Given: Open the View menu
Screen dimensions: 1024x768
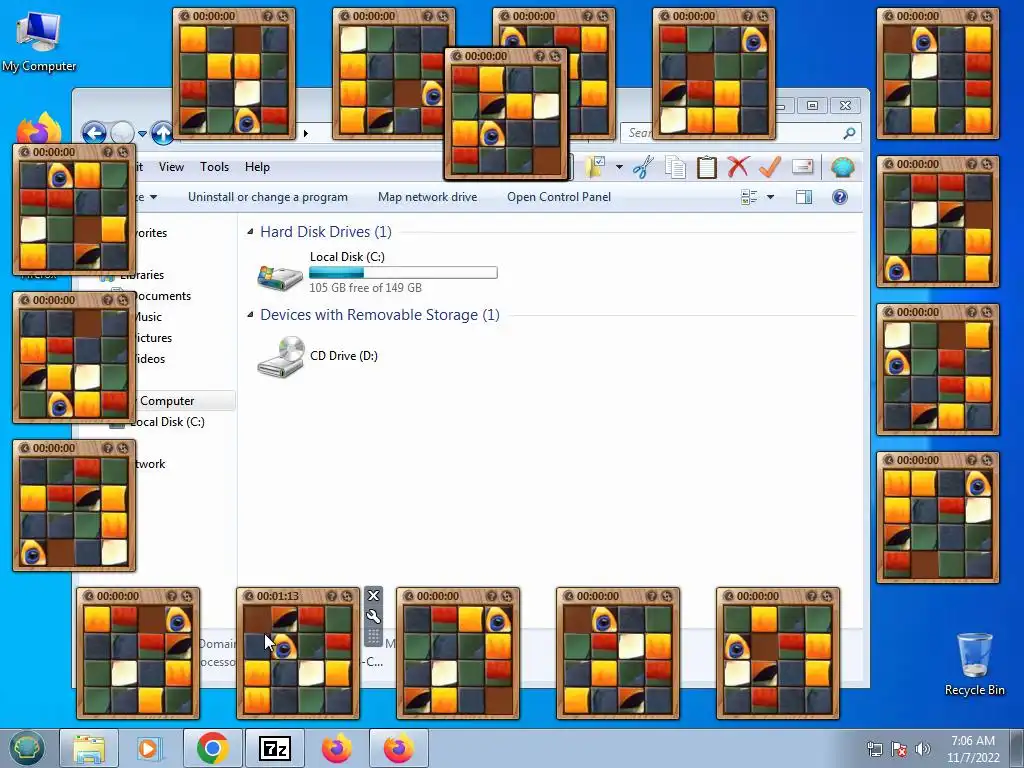Looking at the screenshot, I should tap(171, 167).
